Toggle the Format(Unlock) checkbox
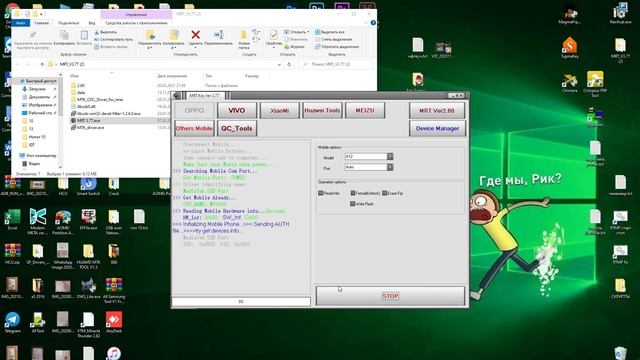This screenshot has height=360, width=640. click(353, 193)
